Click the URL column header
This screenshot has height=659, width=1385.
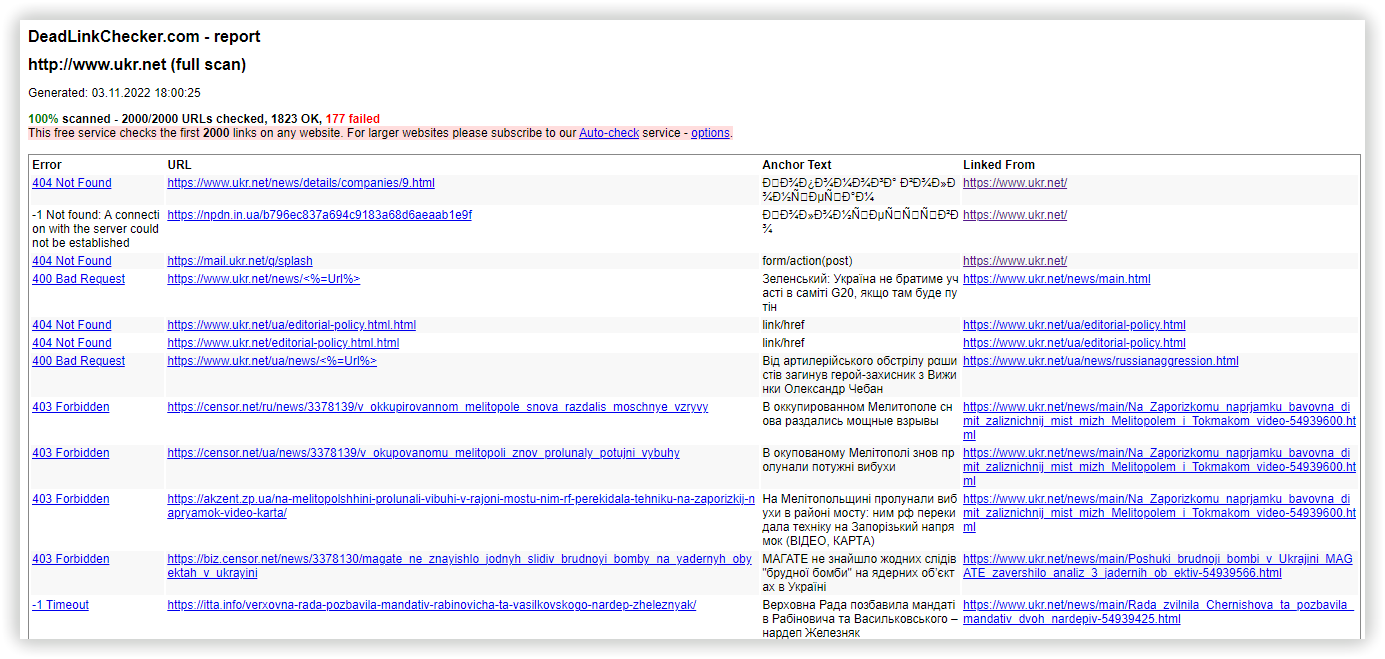(x=180, y=165)
